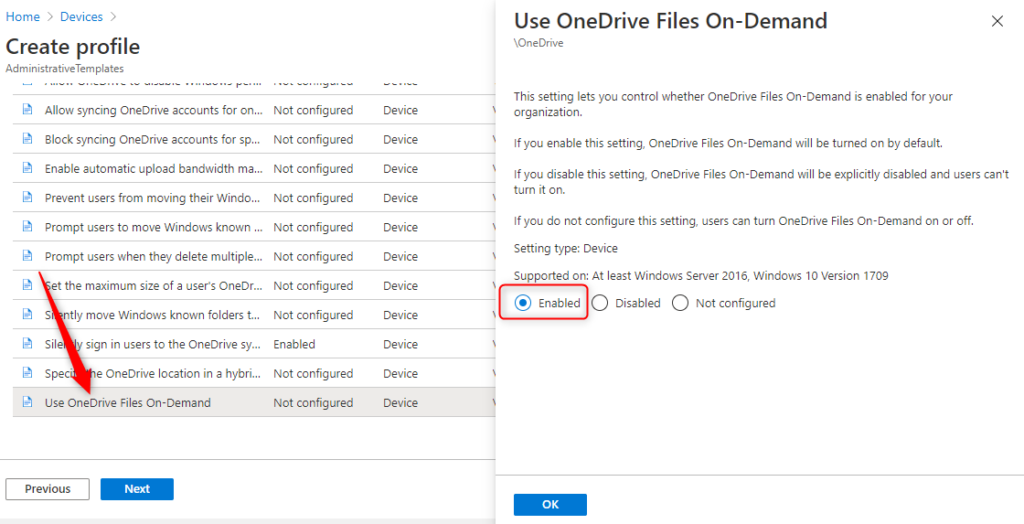Click document icon for Prompt users to move Windows known
Image resolution: width=1024 pixels, height=524 pixels.
[x=27, y=227]
